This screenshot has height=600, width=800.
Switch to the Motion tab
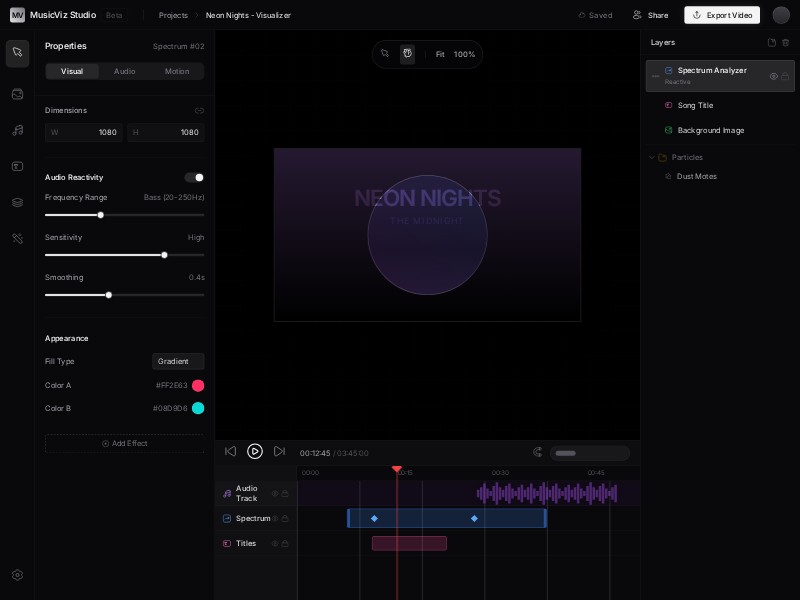tap(177, 71)
